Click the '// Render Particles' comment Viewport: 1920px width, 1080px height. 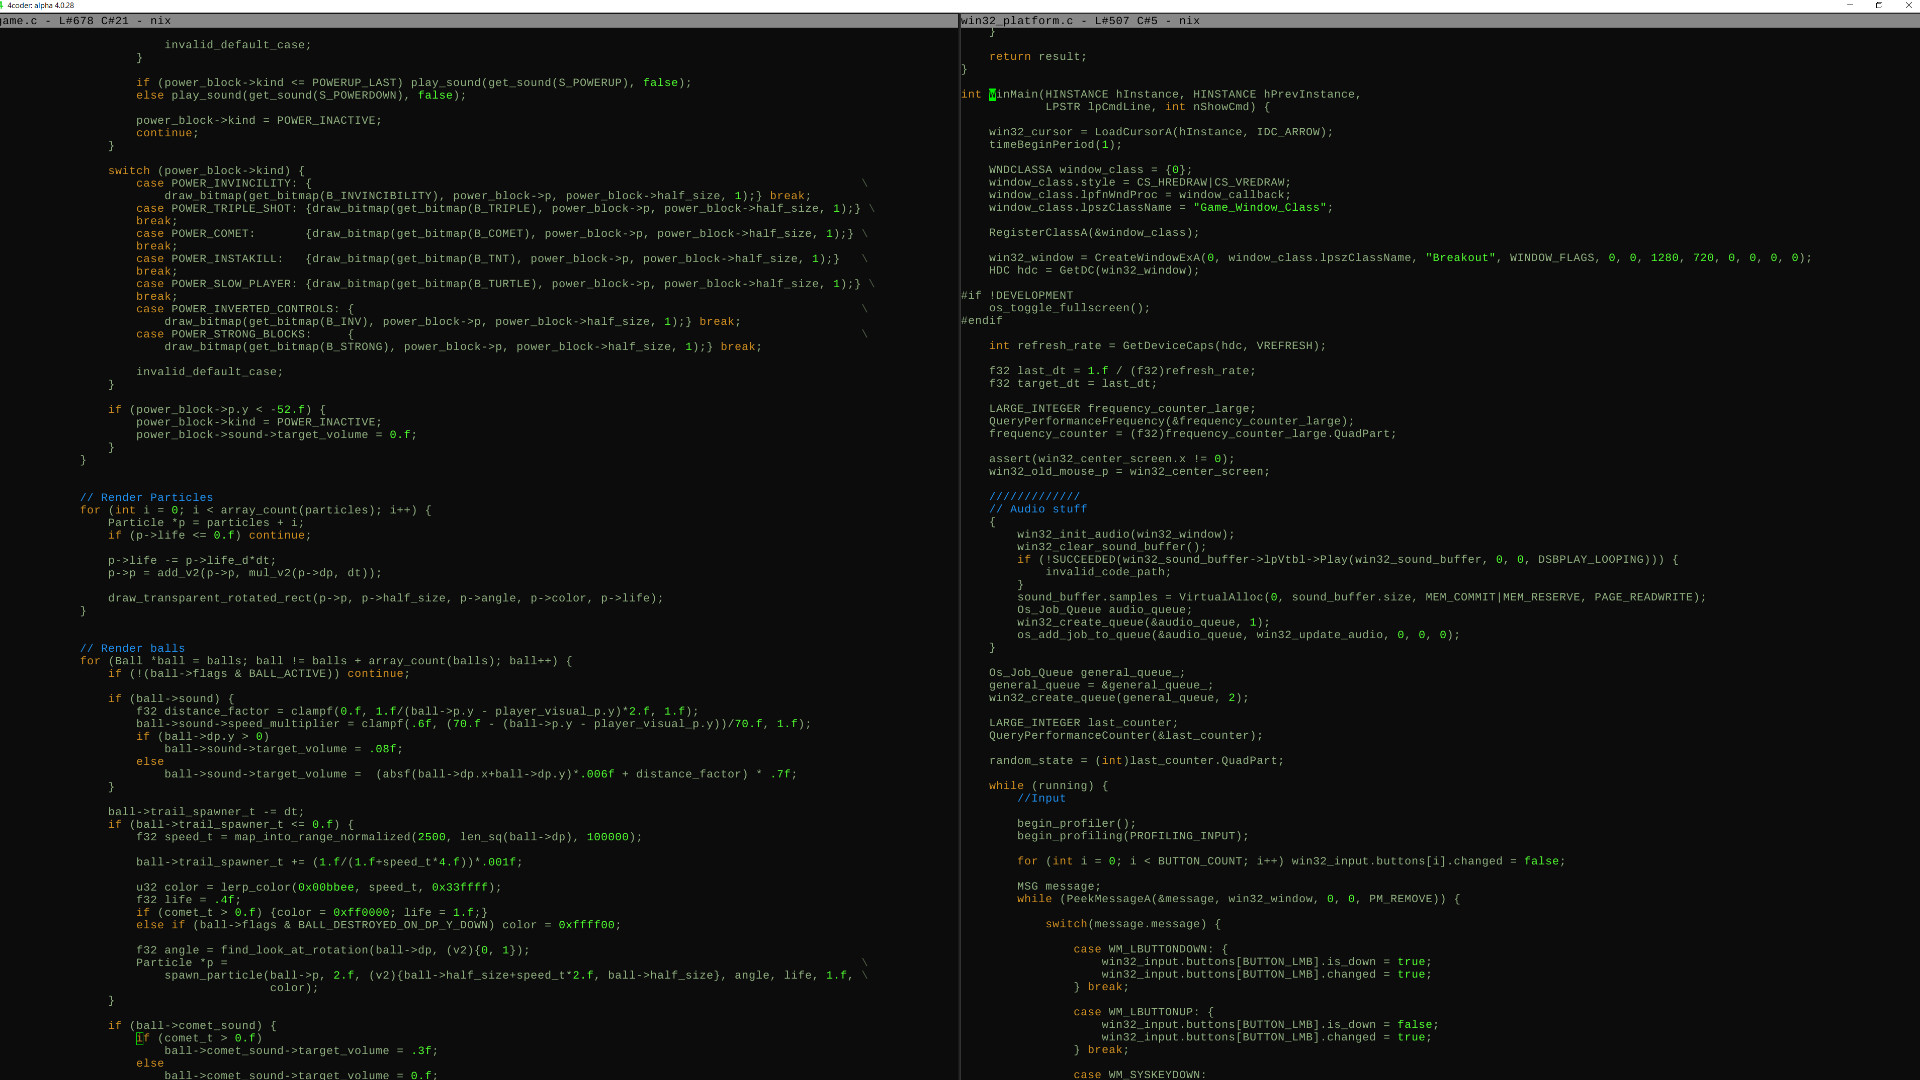pos(146,497)
